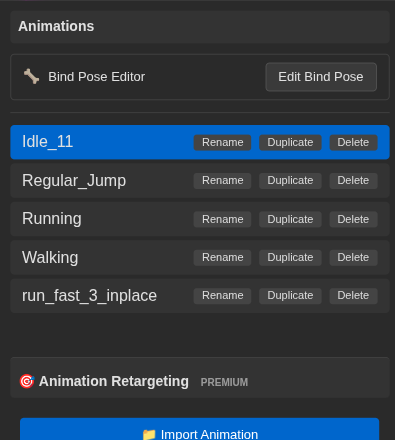The image size is (395, 440).
Task: Select the run_fast_3_inplace animation name
Action: (x=89, y=296)
